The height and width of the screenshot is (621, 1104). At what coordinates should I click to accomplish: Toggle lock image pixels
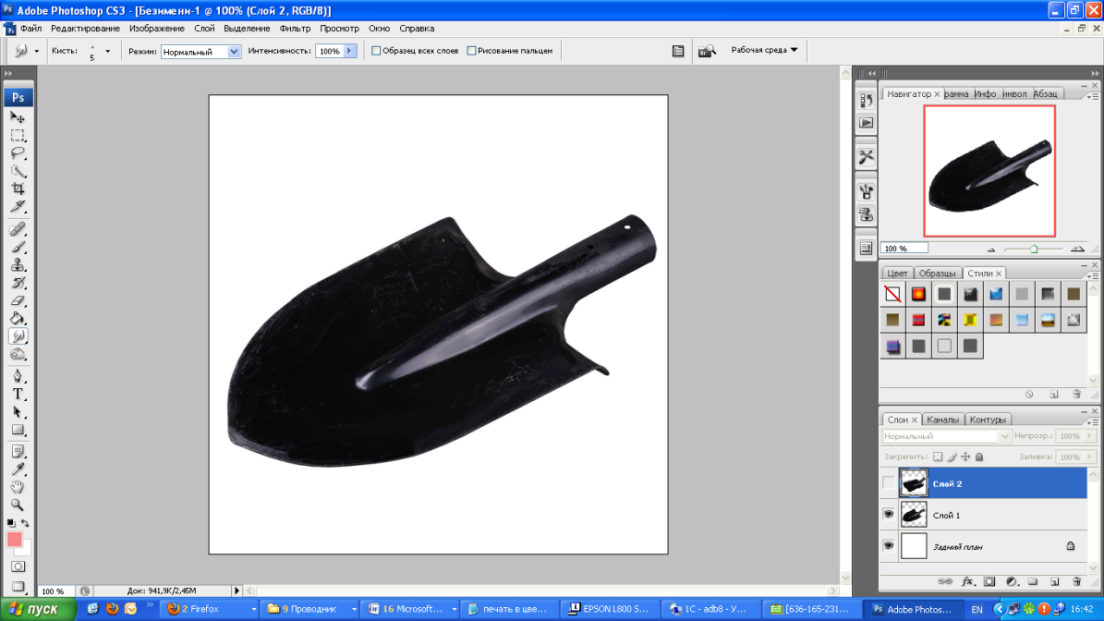(x=952, y=457)
